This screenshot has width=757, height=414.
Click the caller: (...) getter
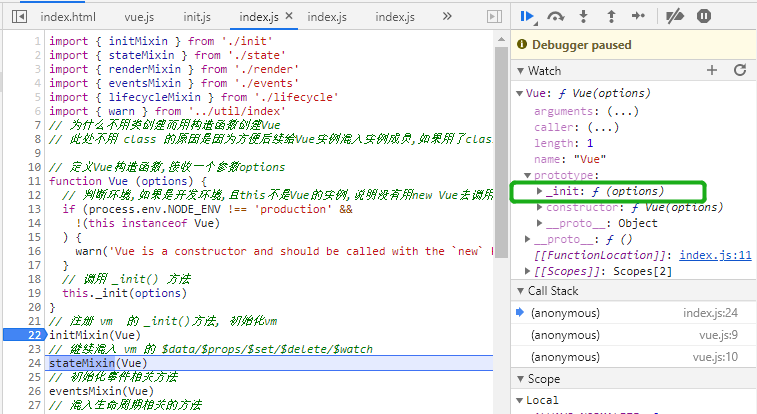pyautogui.click(x=576, y=127)
